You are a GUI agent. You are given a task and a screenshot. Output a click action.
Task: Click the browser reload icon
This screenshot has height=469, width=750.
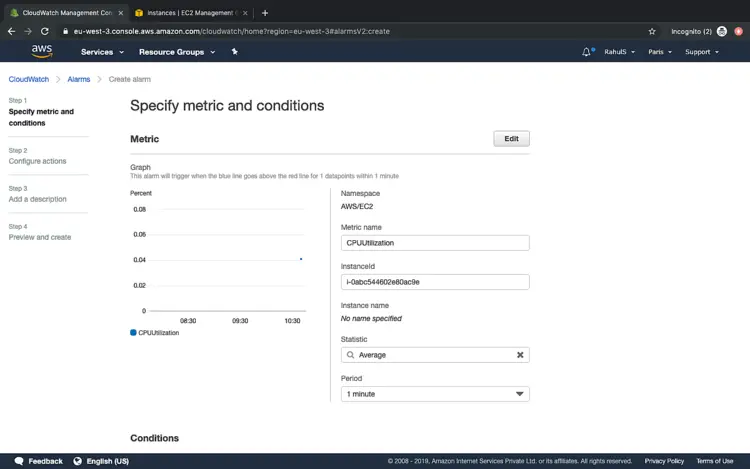[45, 31]
